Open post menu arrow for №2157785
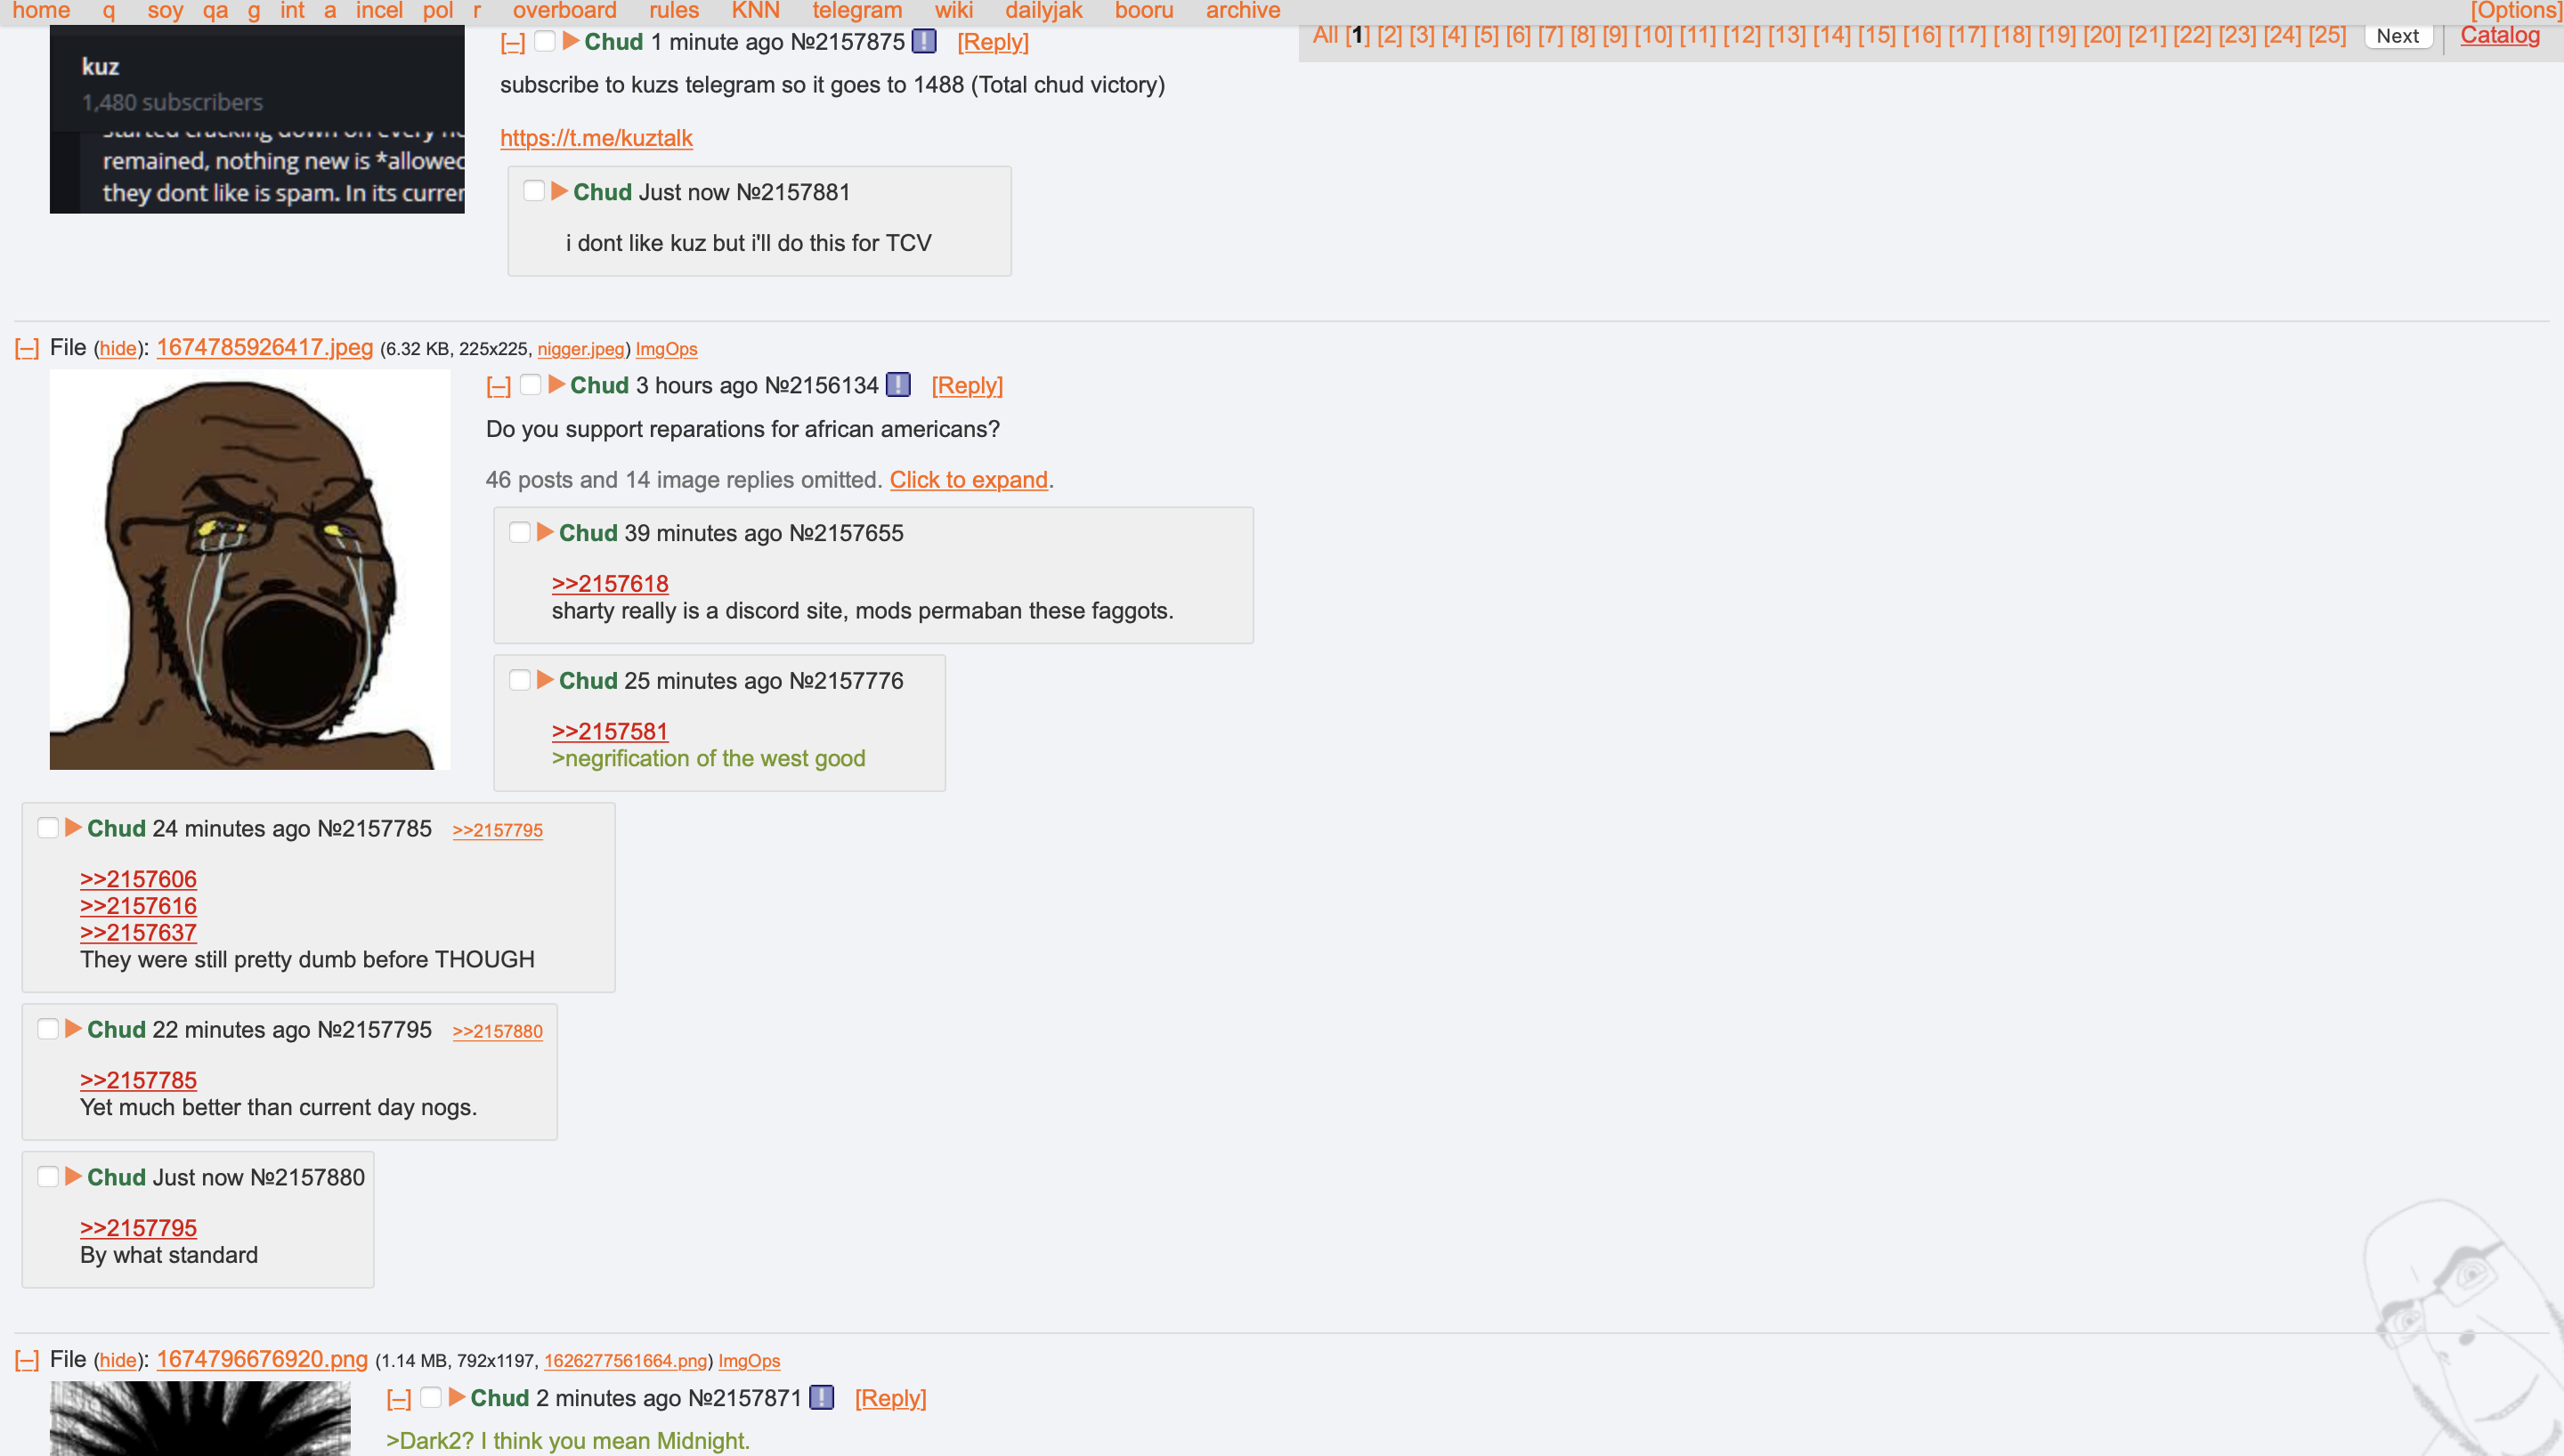The image size is (2564, 1456). [x=73, y=828]
